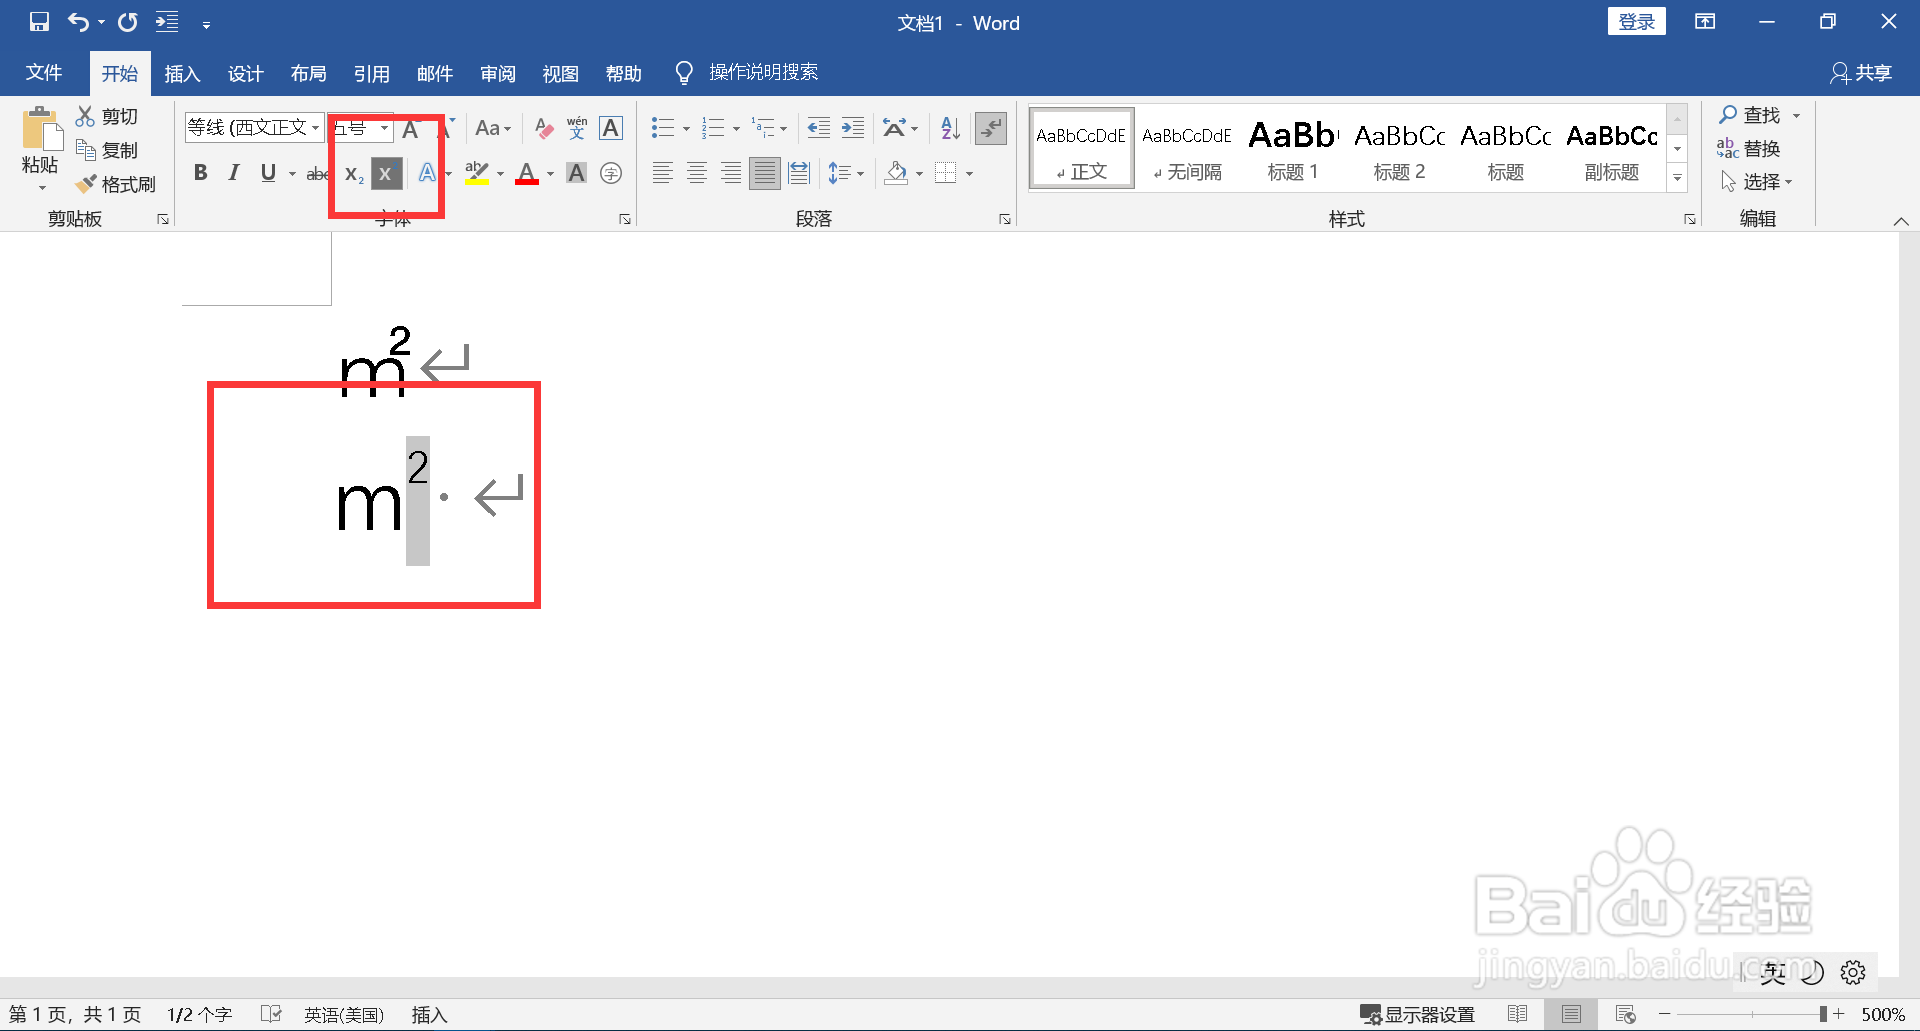Screen dimensions: 1920x1031
Task: Expand the styles gallery
Action: 1677,178
